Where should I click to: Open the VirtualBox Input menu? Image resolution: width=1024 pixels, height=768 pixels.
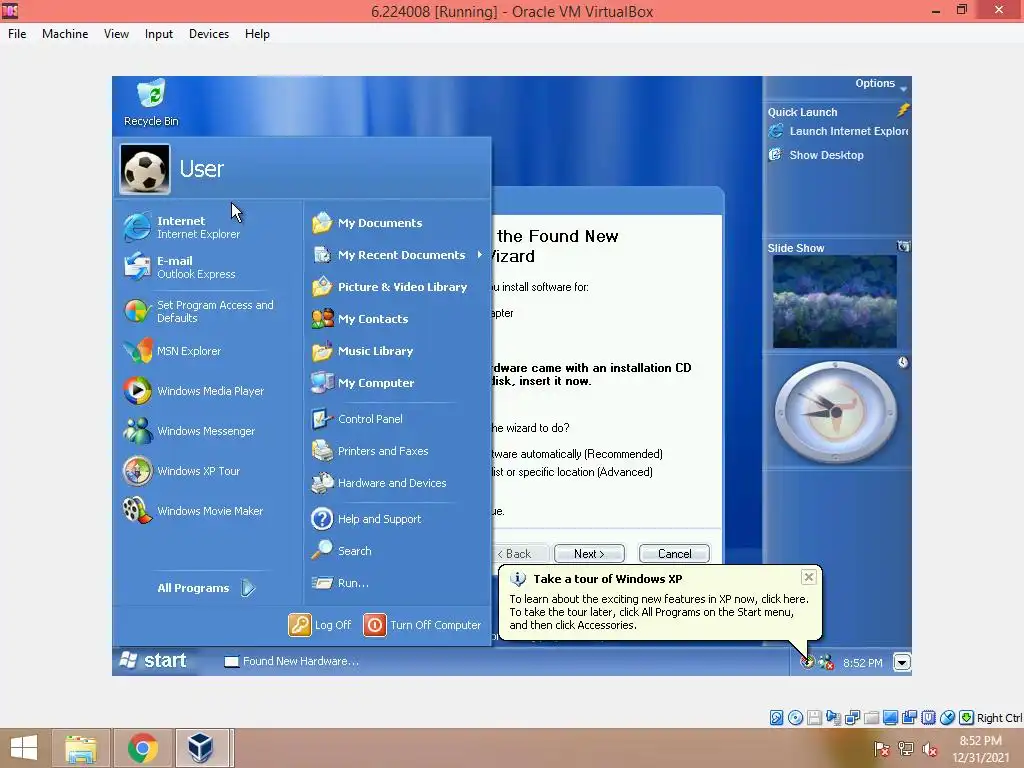(159, 34)
